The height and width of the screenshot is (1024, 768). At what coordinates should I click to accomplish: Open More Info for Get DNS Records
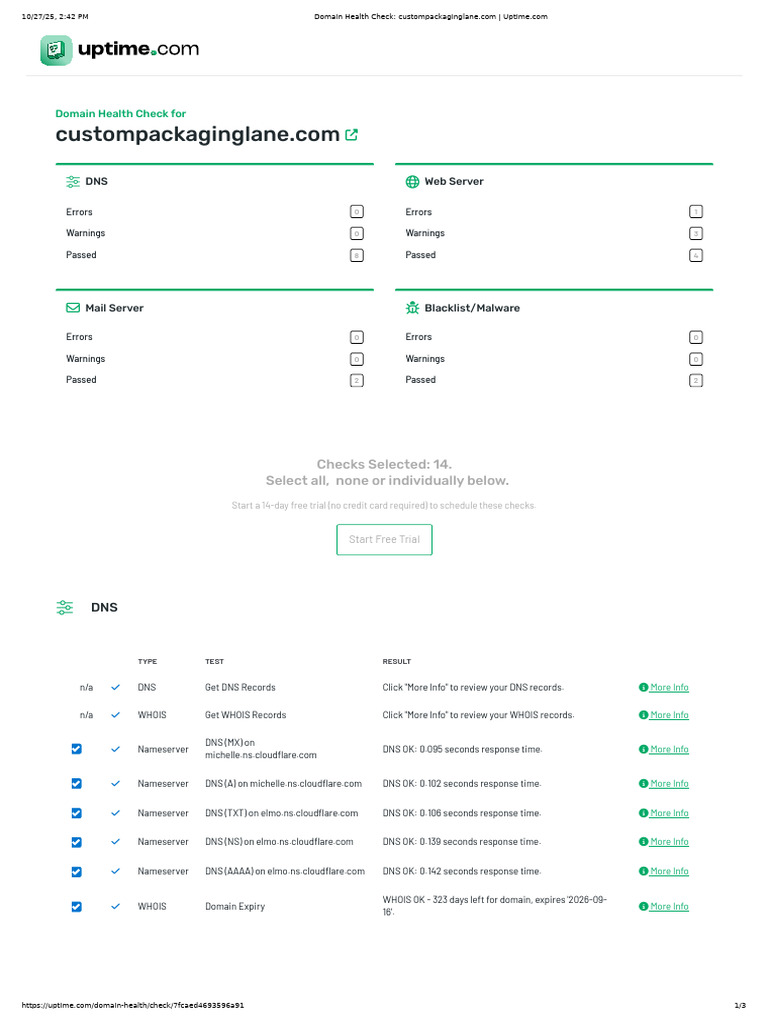point(664,687)
